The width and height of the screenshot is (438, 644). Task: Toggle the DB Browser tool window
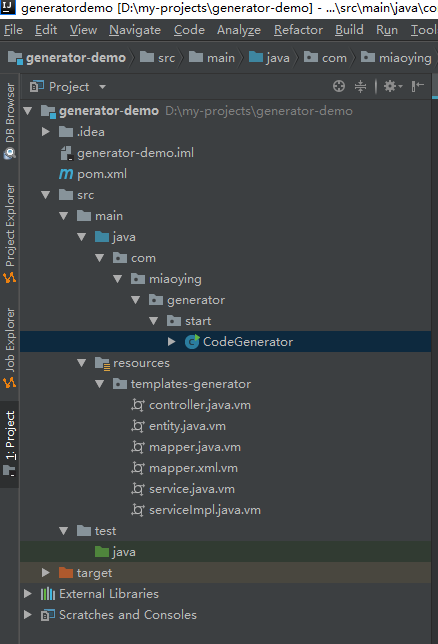pos(10,120)
